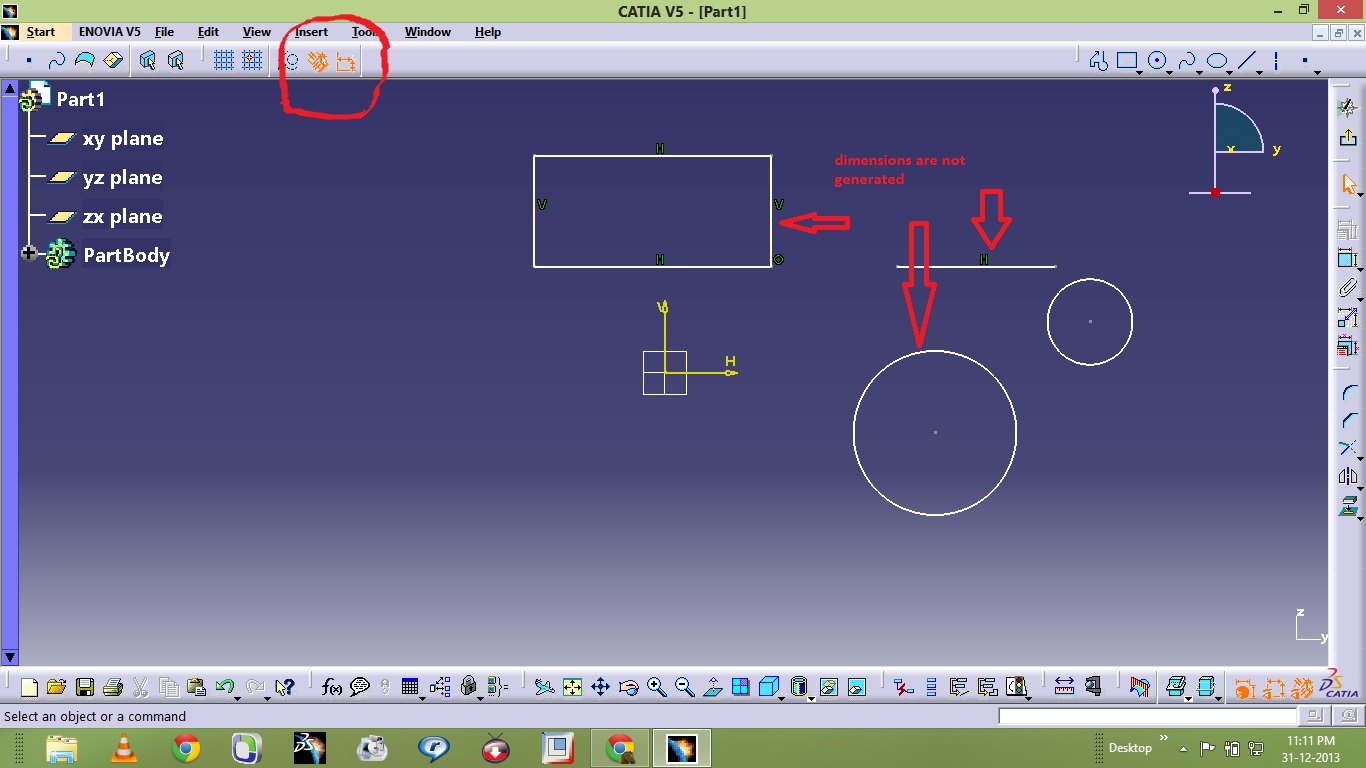Screen dimensions: 1366x768
Task: Click the Zoom In magnifier
Action: pyautogui.click(x=656, y=687)
